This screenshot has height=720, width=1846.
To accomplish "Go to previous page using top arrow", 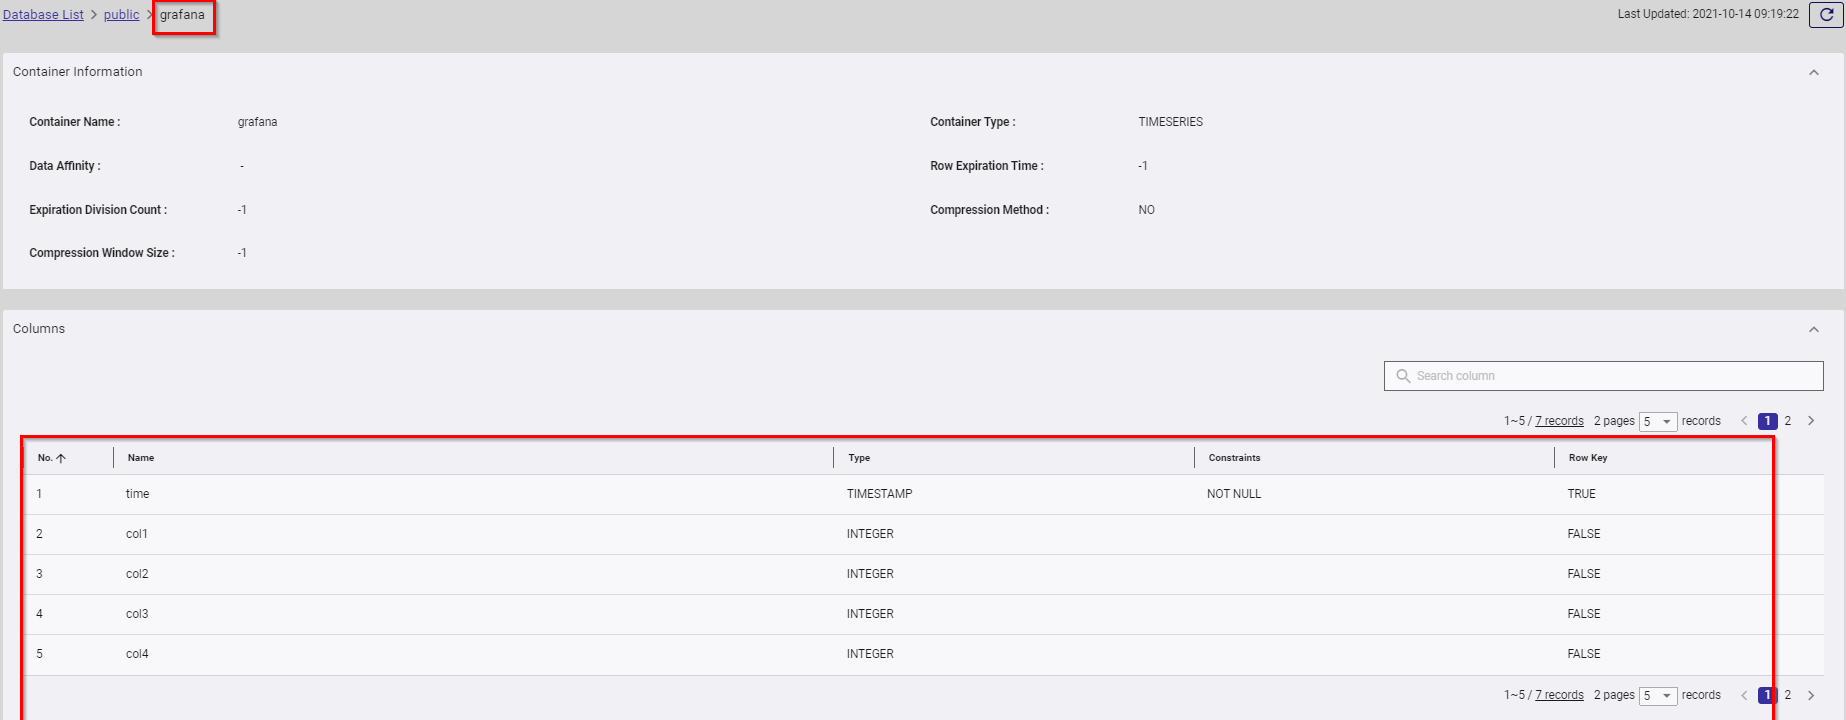I will [x=1744, y=421].
